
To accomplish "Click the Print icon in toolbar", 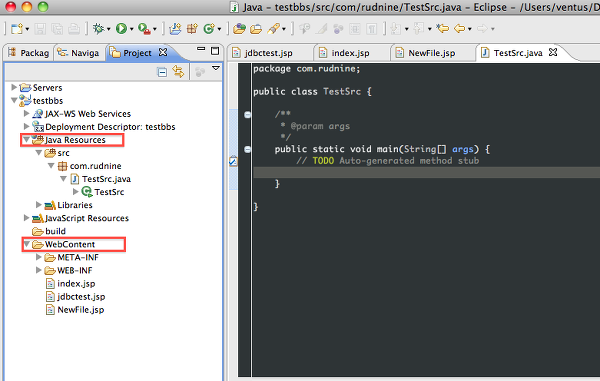I will tap(74, 29).
